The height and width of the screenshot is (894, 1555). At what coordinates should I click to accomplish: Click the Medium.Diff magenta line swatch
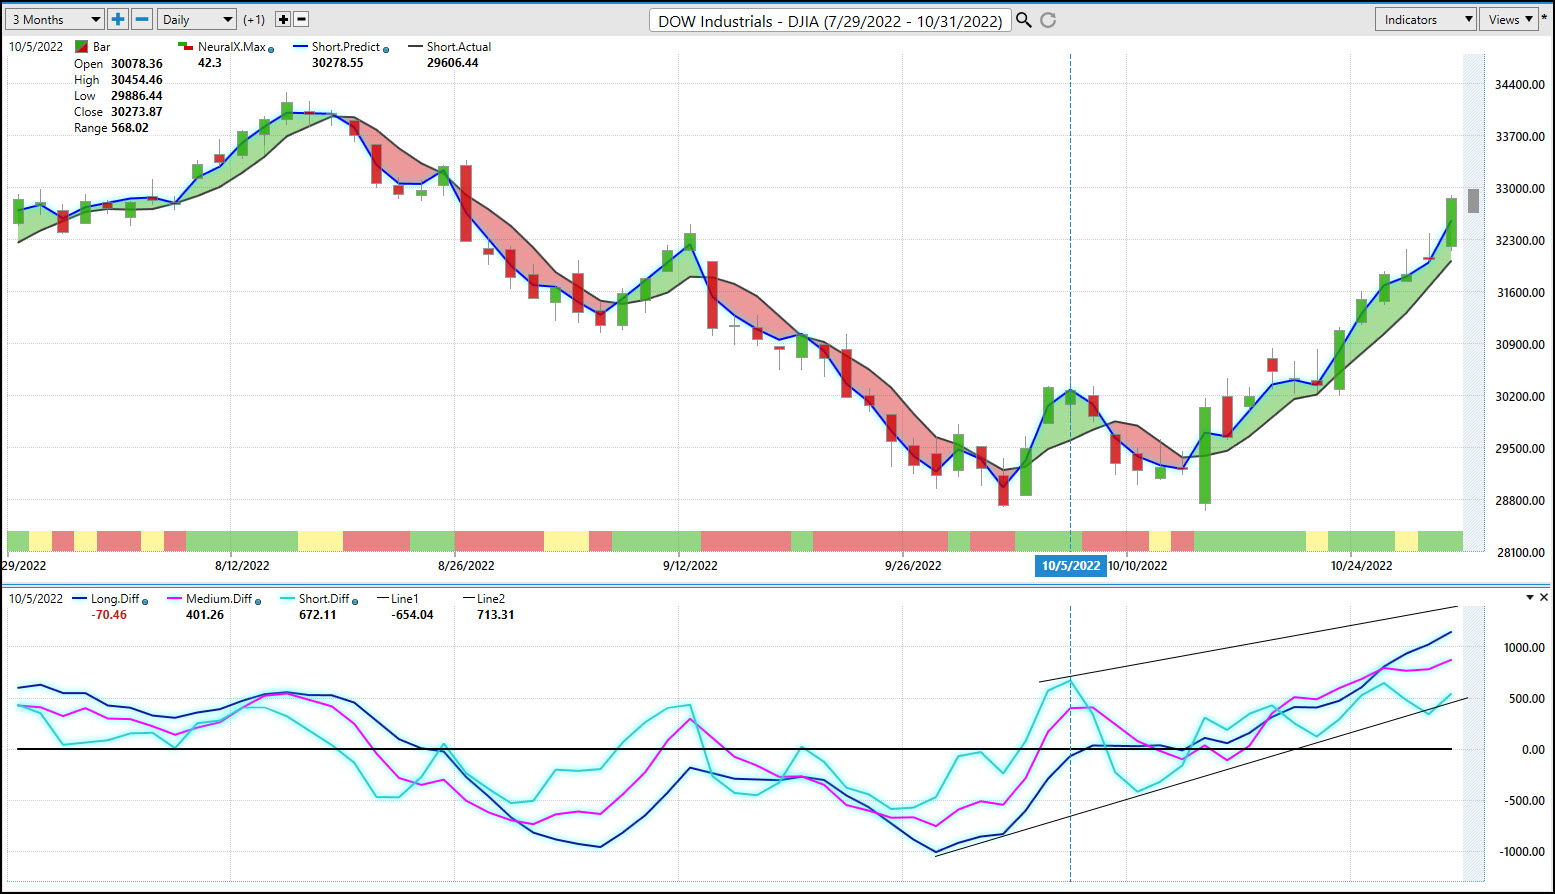pyautogui.click(x=174, y=598)
